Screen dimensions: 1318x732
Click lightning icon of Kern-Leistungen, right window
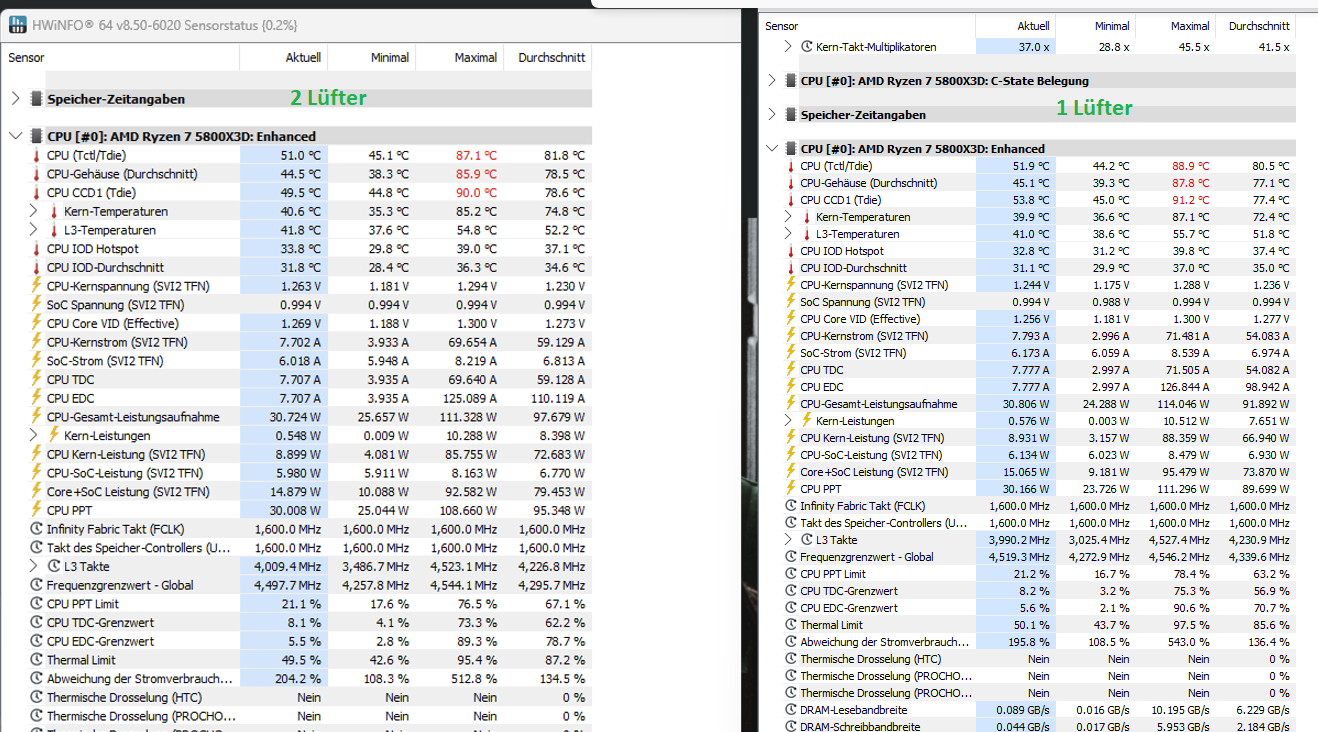(x=807, y=421)
